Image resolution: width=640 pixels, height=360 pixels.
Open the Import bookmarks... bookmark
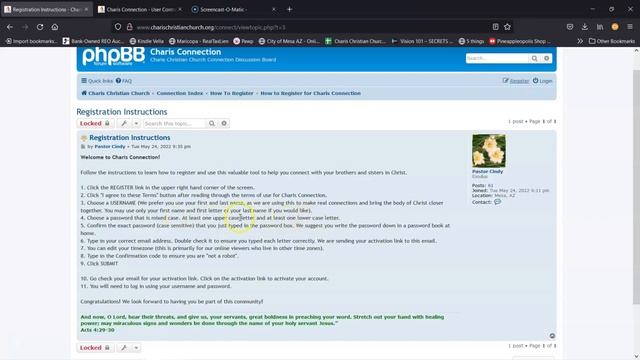tap(31, 41)
